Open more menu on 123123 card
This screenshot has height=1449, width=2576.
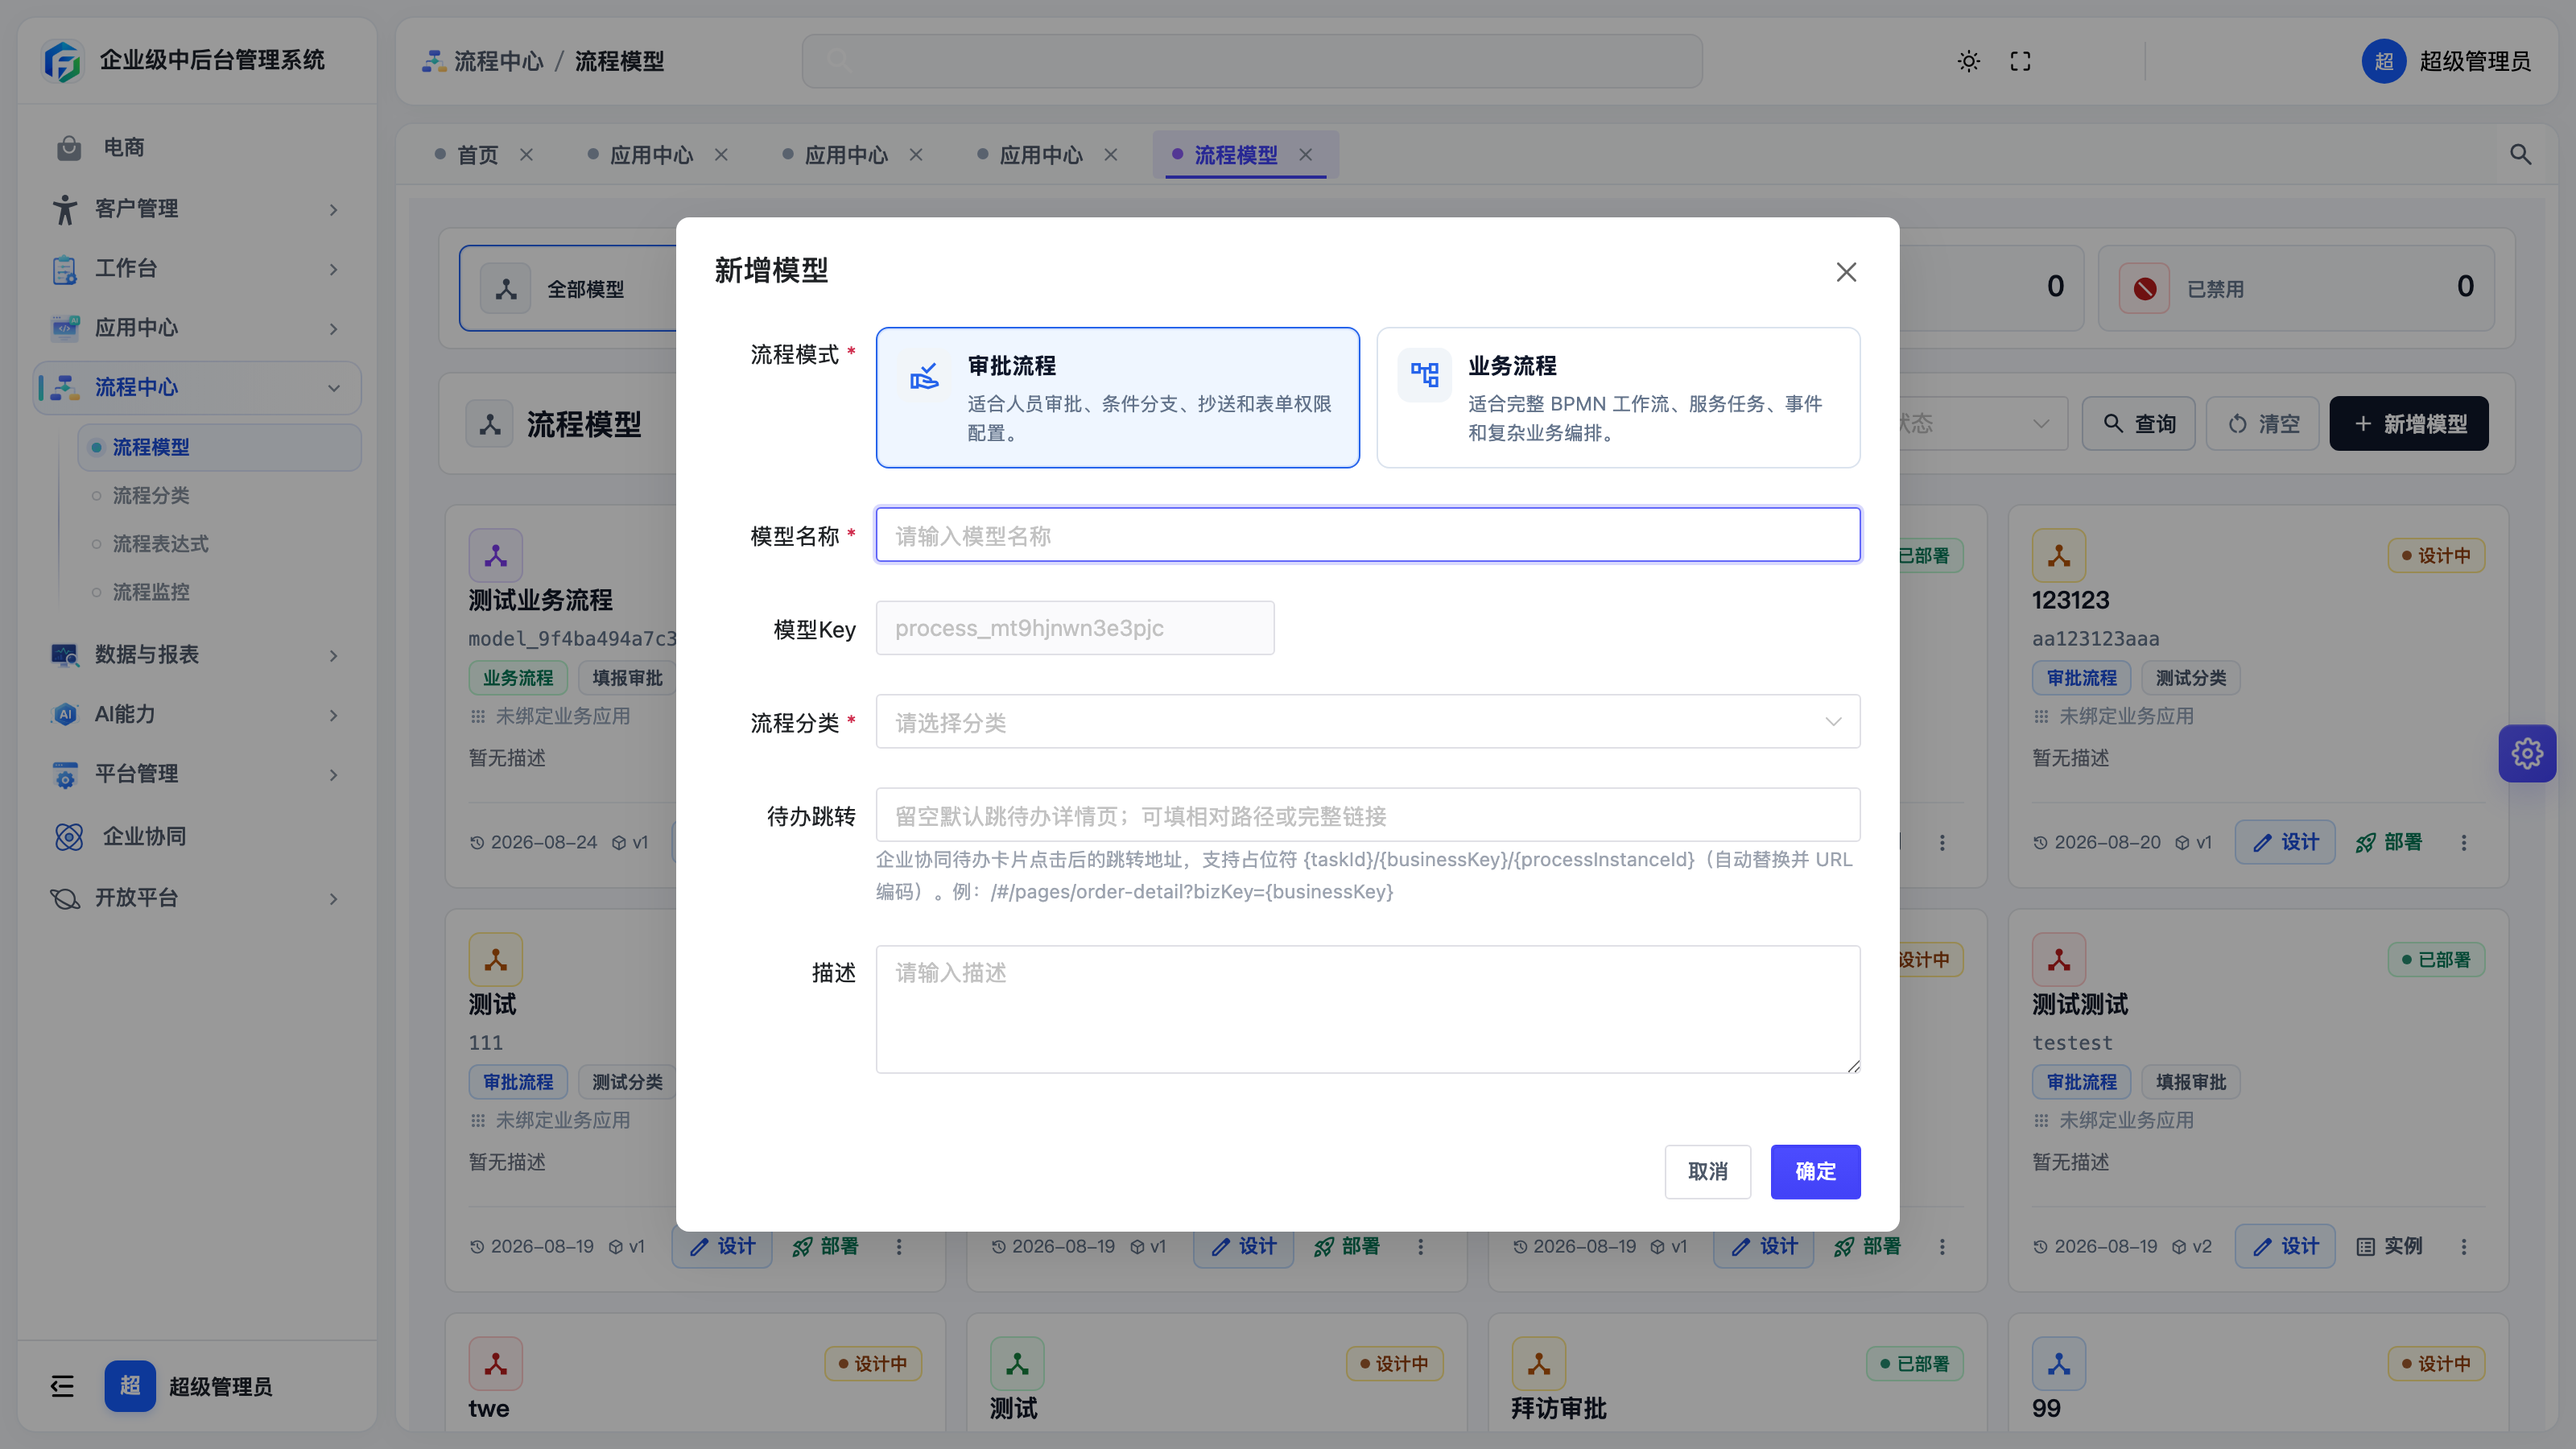click(x=2463, y=842)
